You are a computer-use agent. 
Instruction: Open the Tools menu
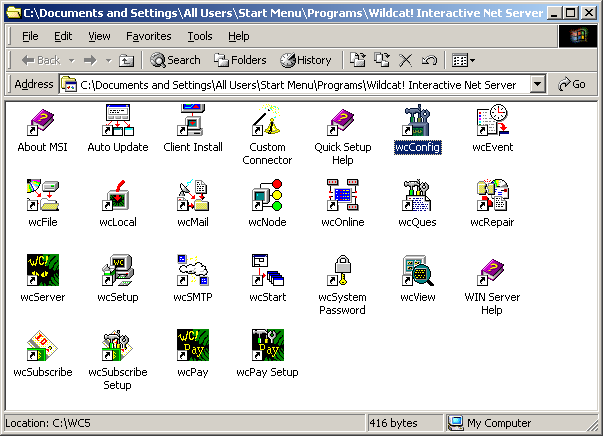[200, 37]
